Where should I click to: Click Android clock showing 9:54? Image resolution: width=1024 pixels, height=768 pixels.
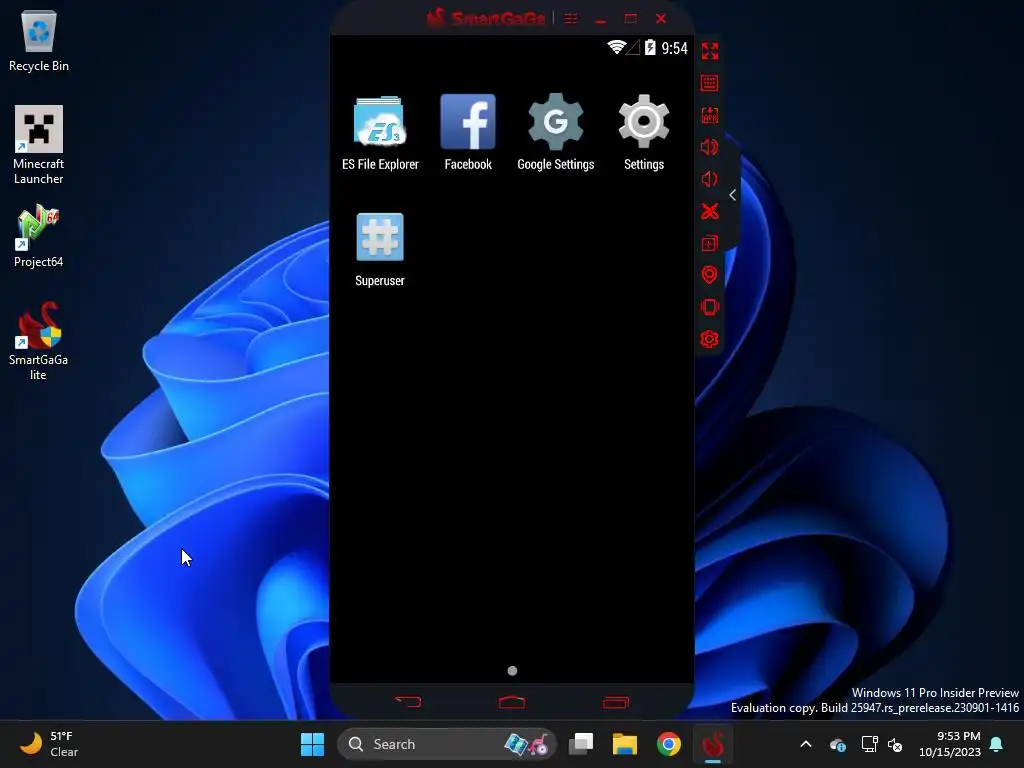pos(675,48)
